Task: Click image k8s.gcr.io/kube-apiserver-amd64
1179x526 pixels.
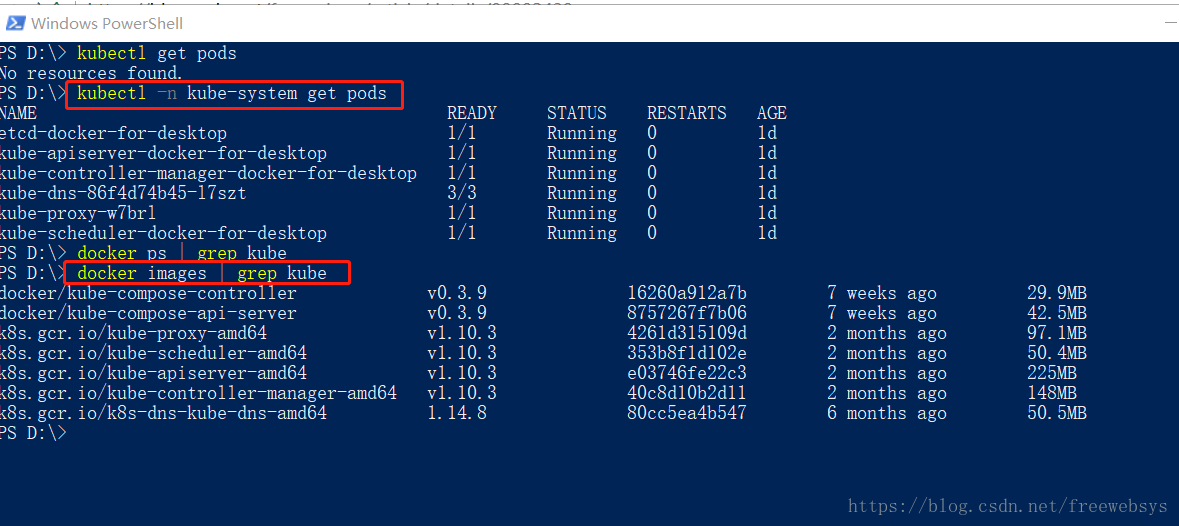Action: tap(153, 373)
